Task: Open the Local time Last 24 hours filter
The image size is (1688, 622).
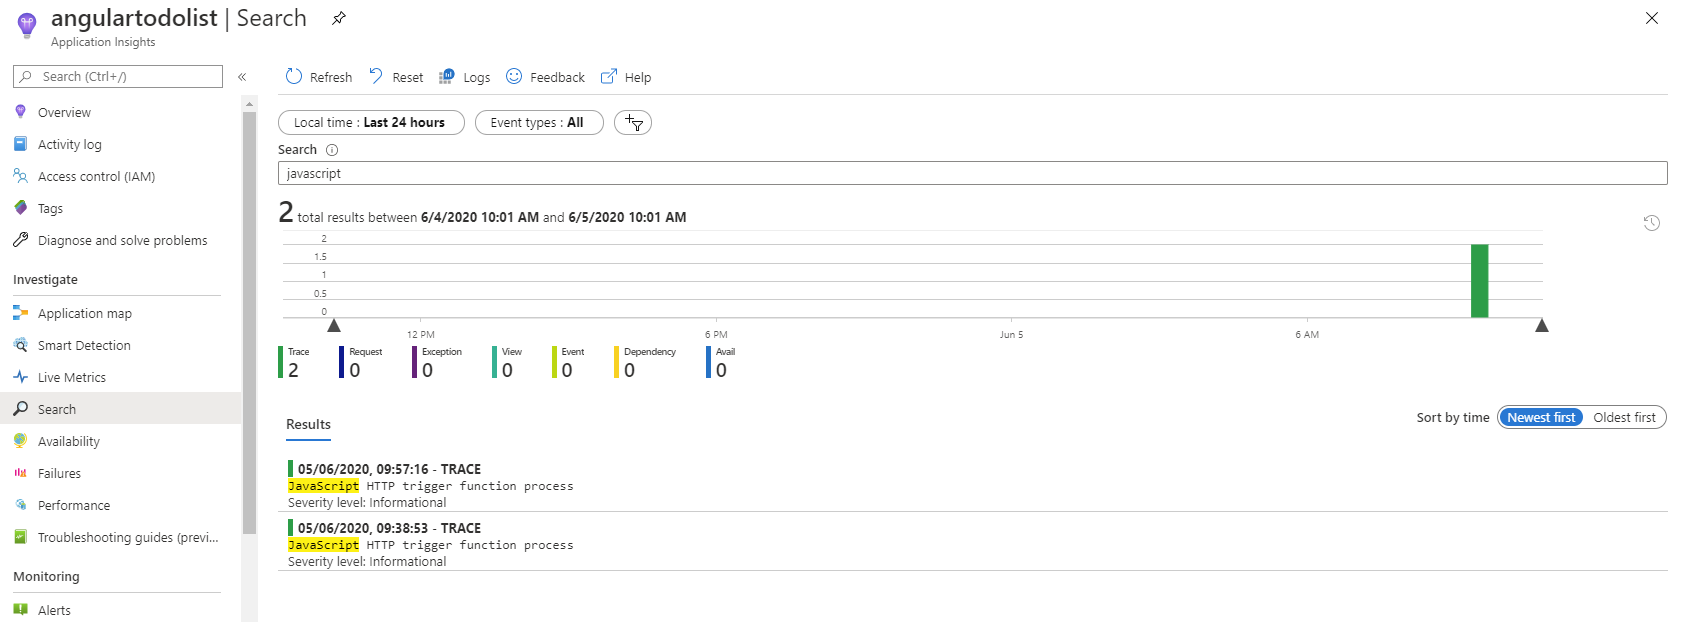Action: click(x=370, y=122)
